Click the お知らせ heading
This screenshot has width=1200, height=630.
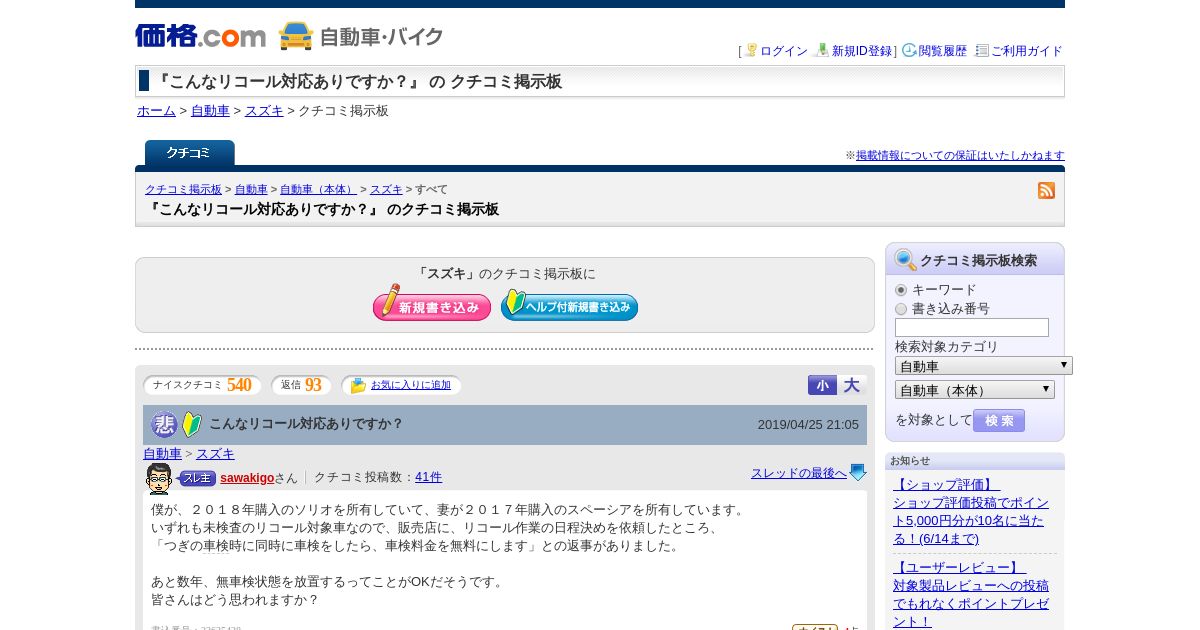pos(910,461)
